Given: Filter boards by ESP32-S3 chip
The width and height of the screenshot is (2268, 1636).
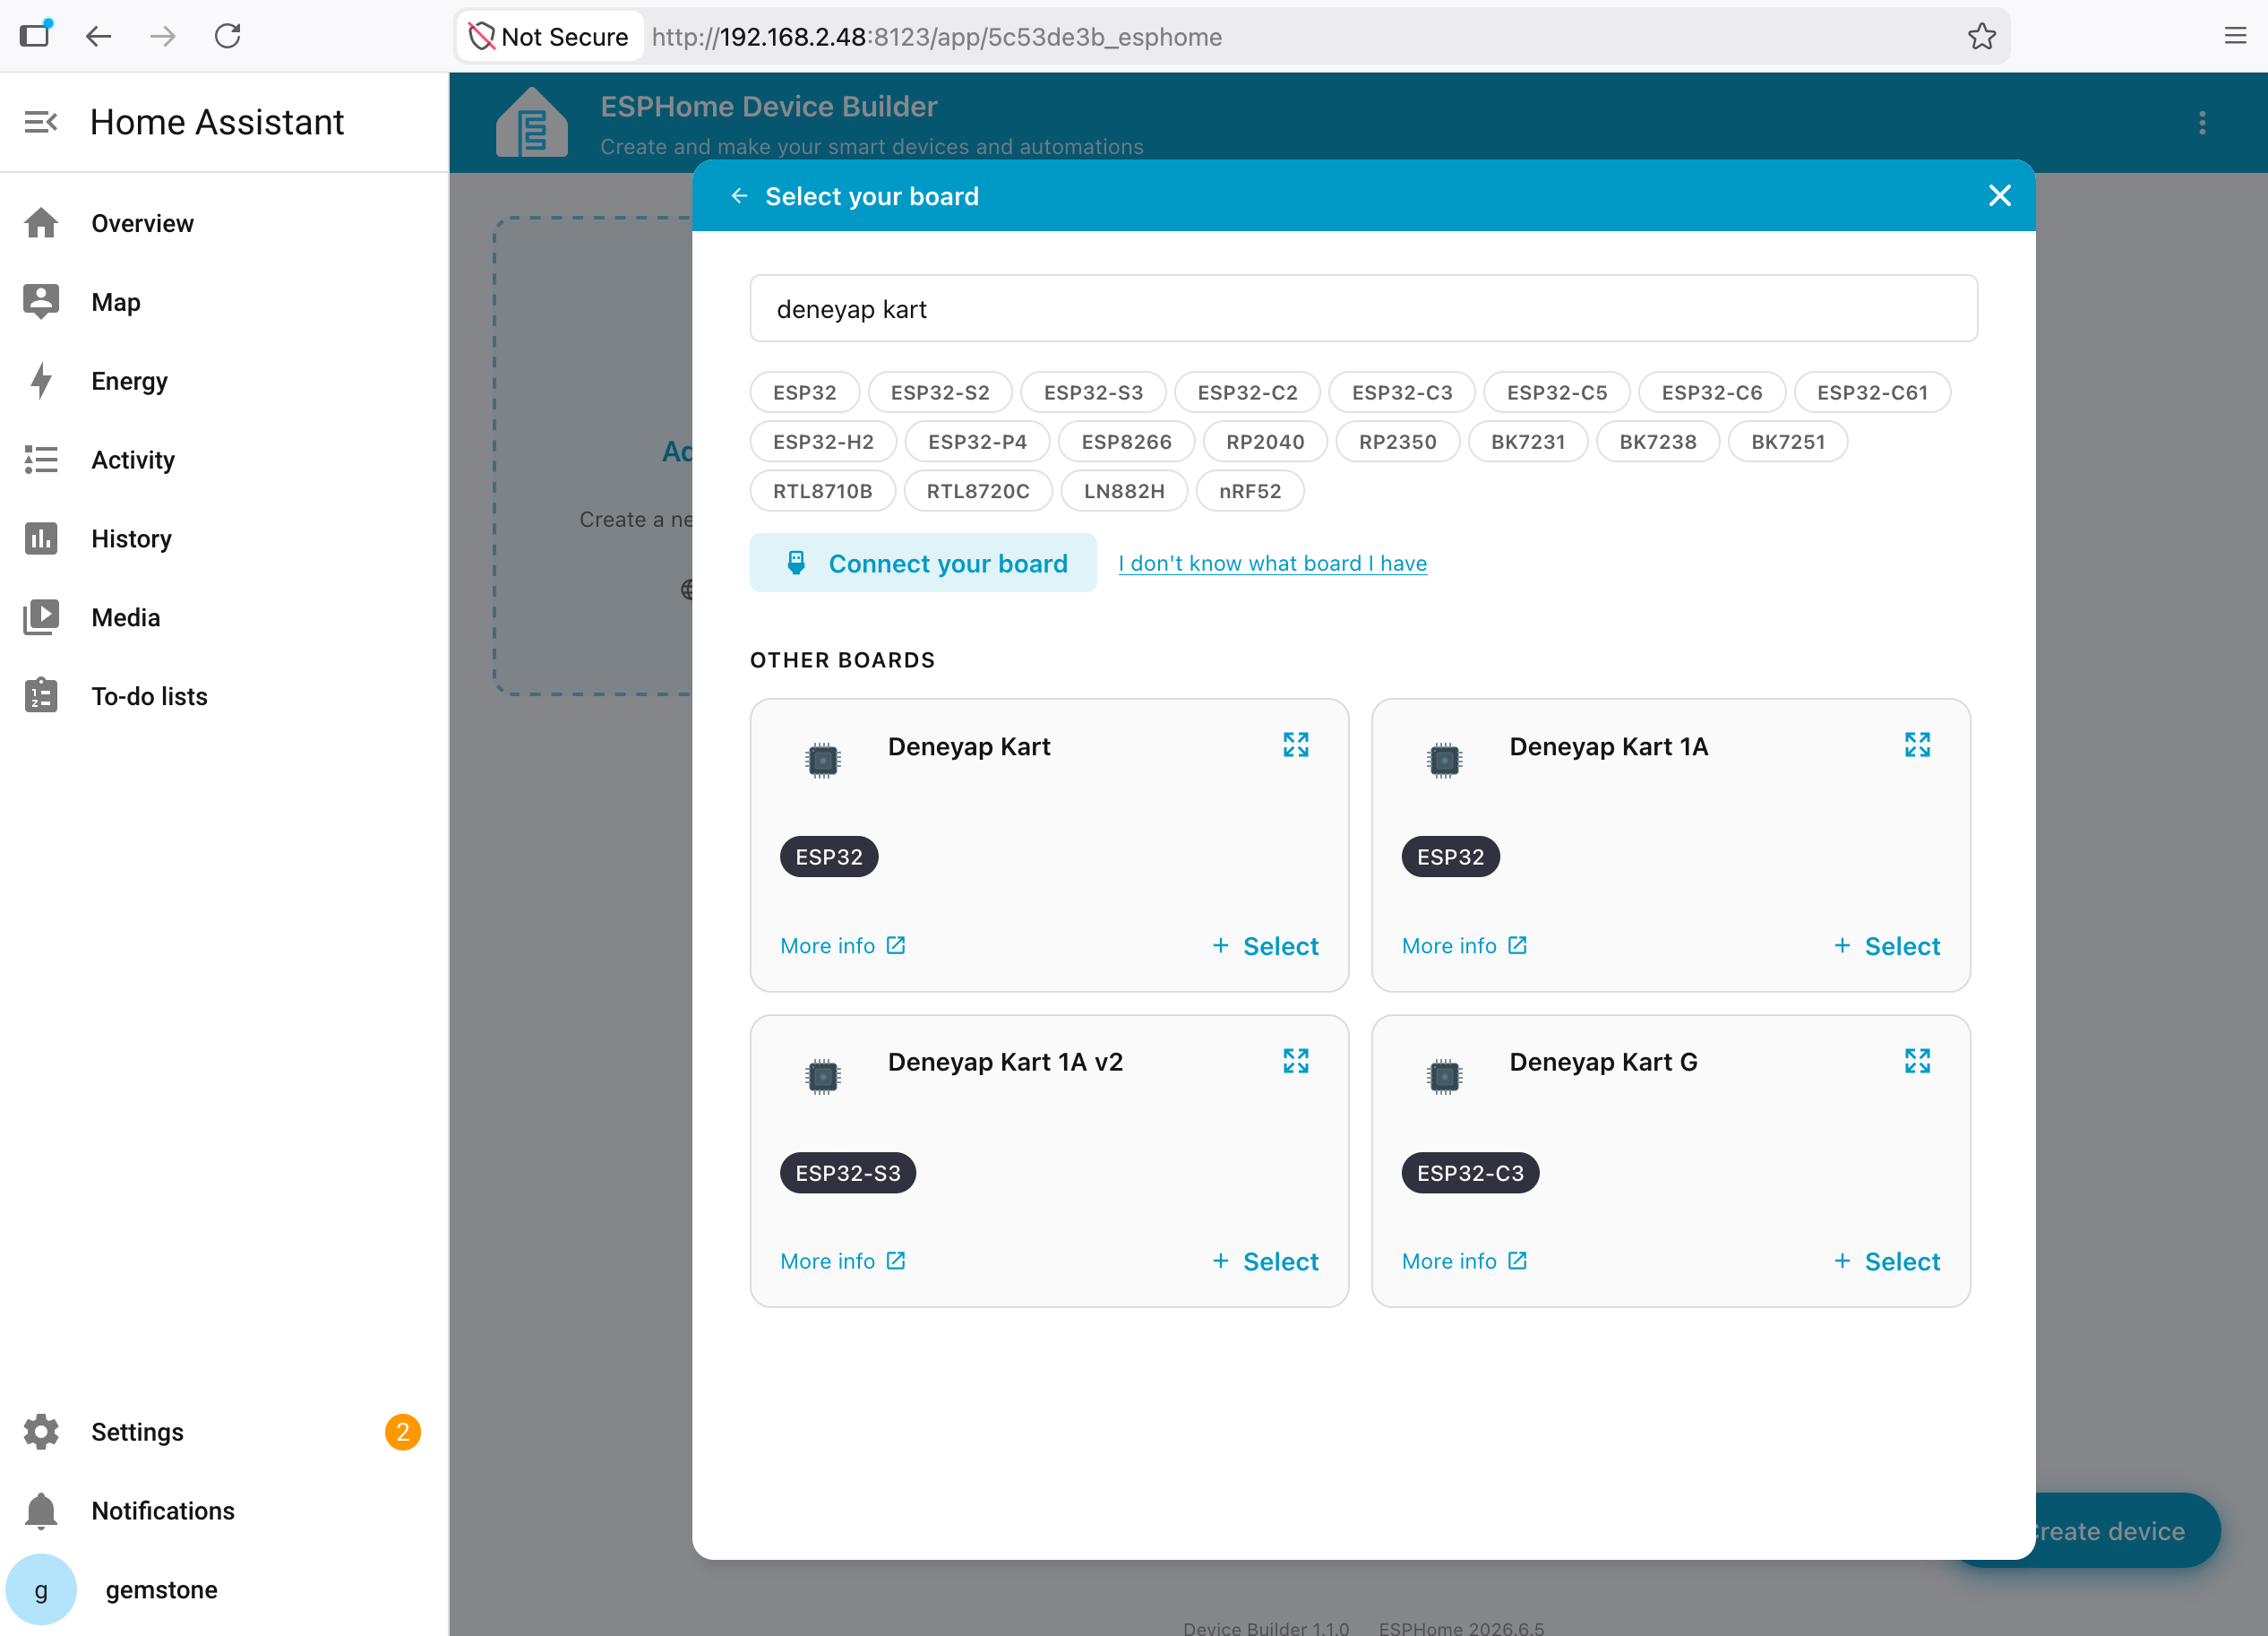Looking at the screenshot, I should pyautogui.click(x=1093, y=392).
